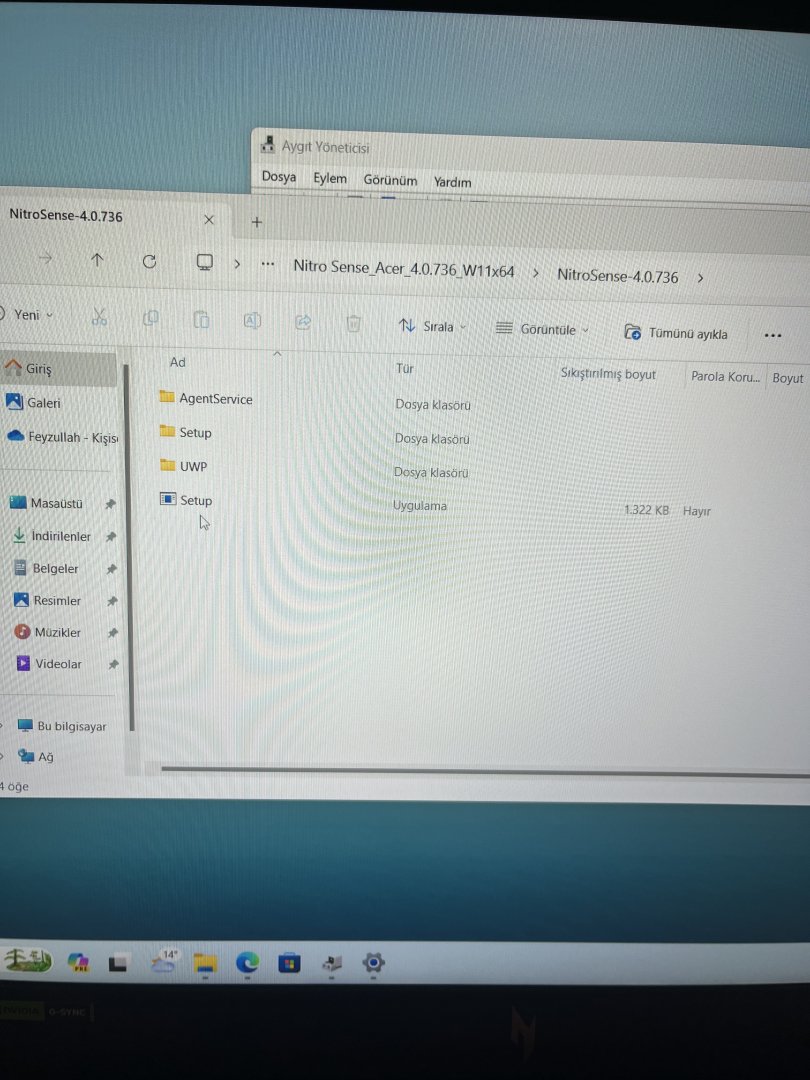This screenshot has width=810, height=1080.
Task: Open Yardım menu in Aygıt Yöneticisi
Action: pos(453,182)
